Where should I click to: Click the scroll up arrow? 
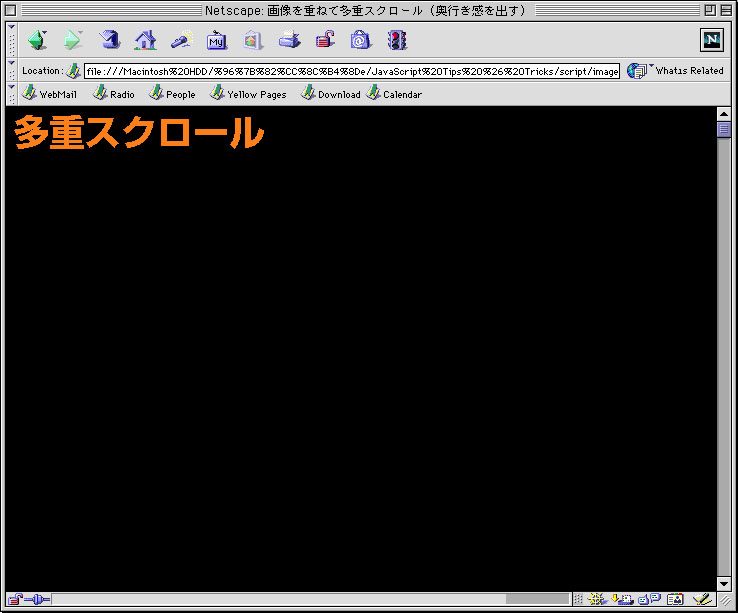[724, 114]
